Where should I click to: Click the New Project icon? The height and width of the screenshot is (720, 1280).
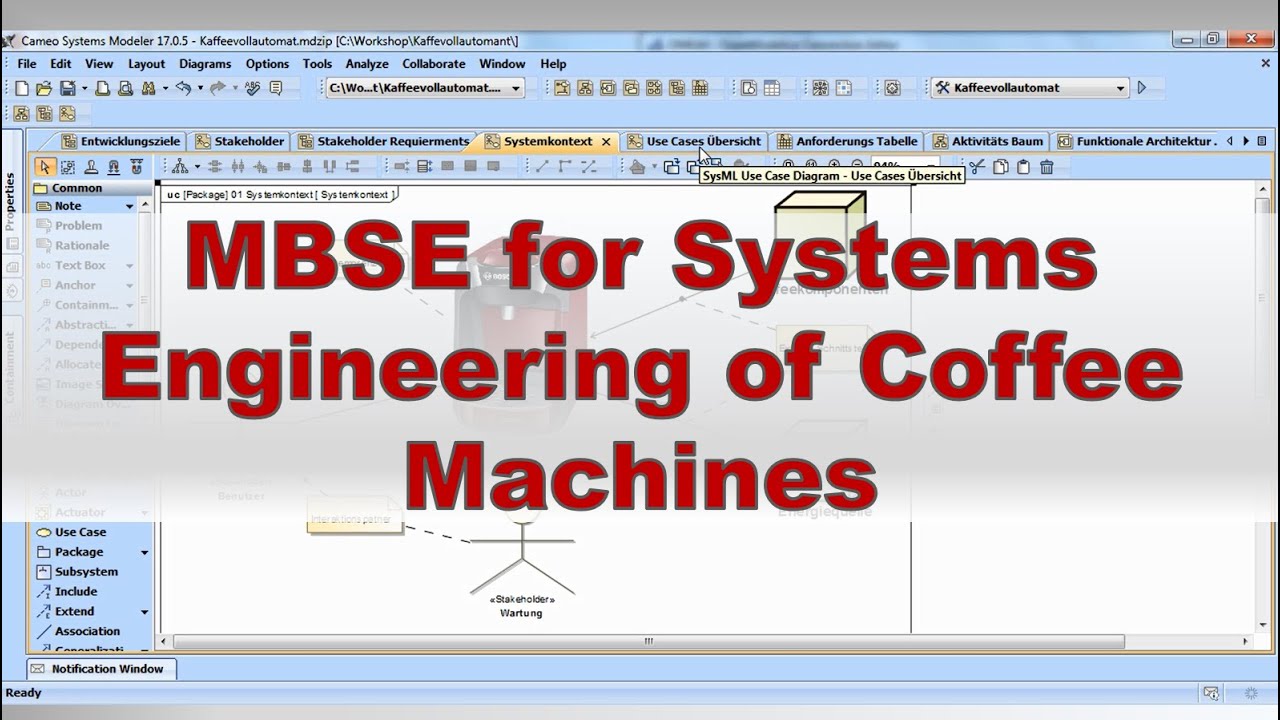tap(21, 88)
